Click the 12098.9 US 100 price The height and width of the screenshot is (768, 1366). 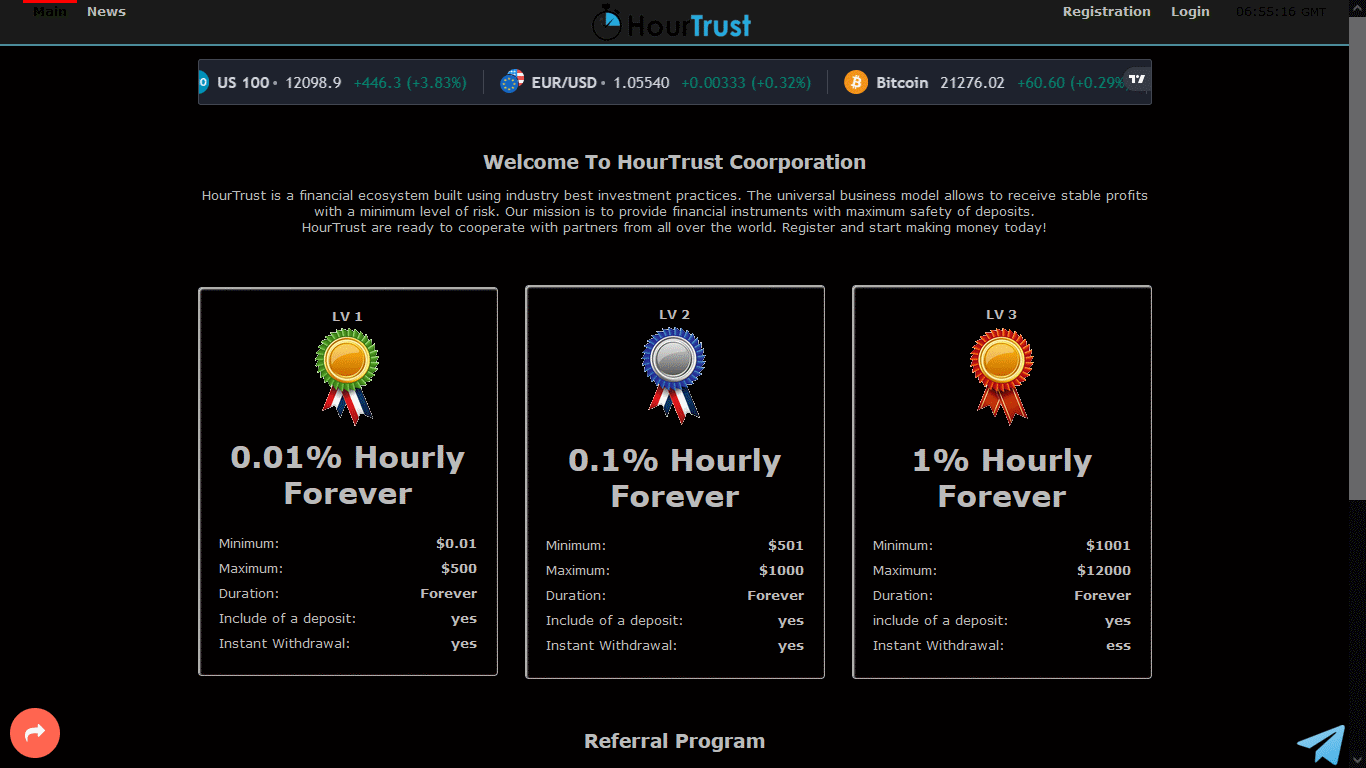tap(313, 83)
